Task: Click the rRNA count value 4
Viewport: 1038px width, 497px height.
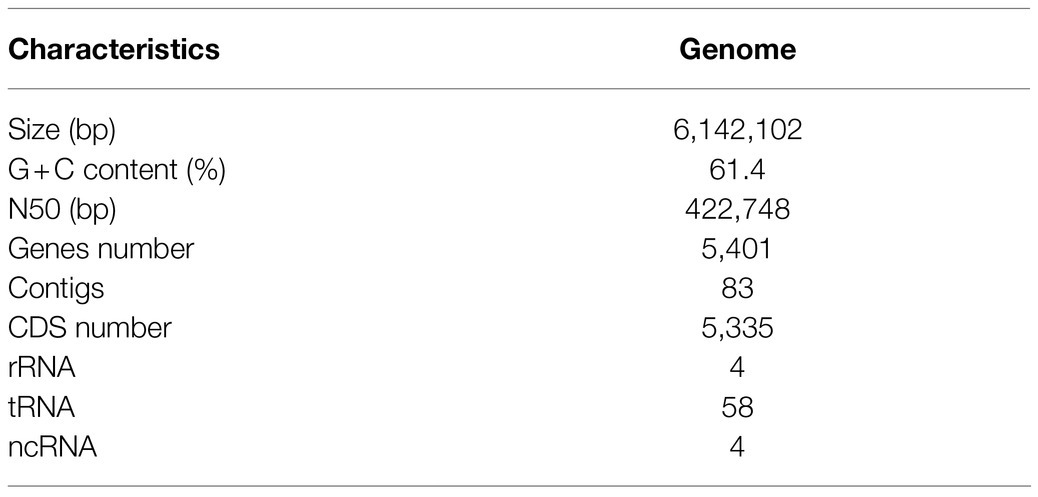Action: (x=737, y=368)
